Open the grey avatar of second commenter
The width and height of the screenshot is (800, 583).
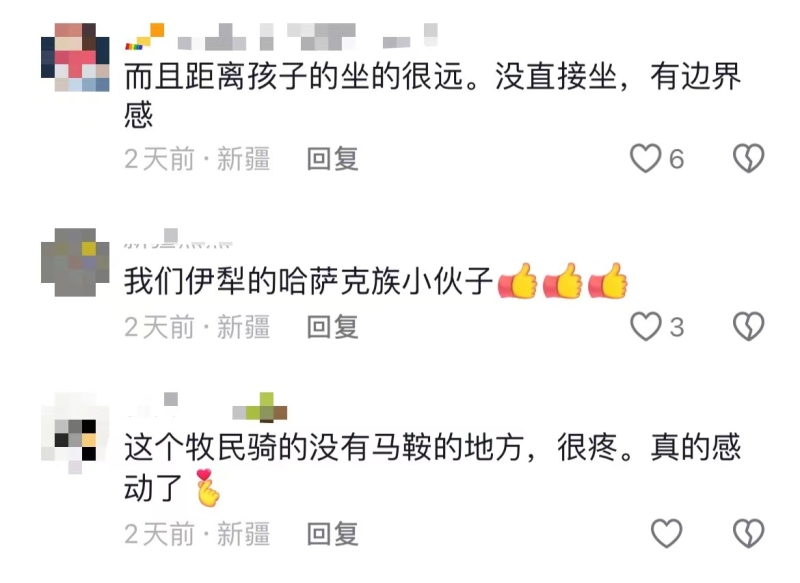pyautogui.click(x=75, y=262)
